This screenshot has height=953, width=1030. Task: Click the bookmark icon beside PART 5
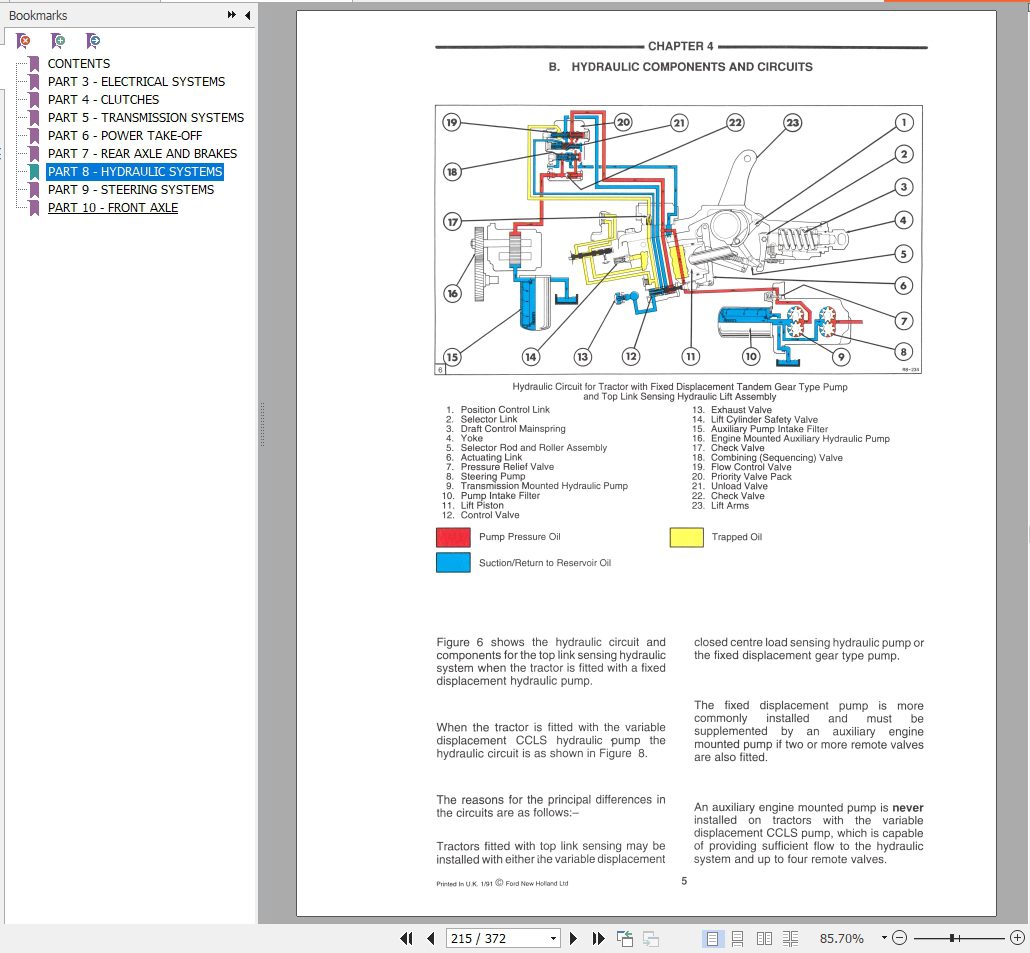(34, 118)
